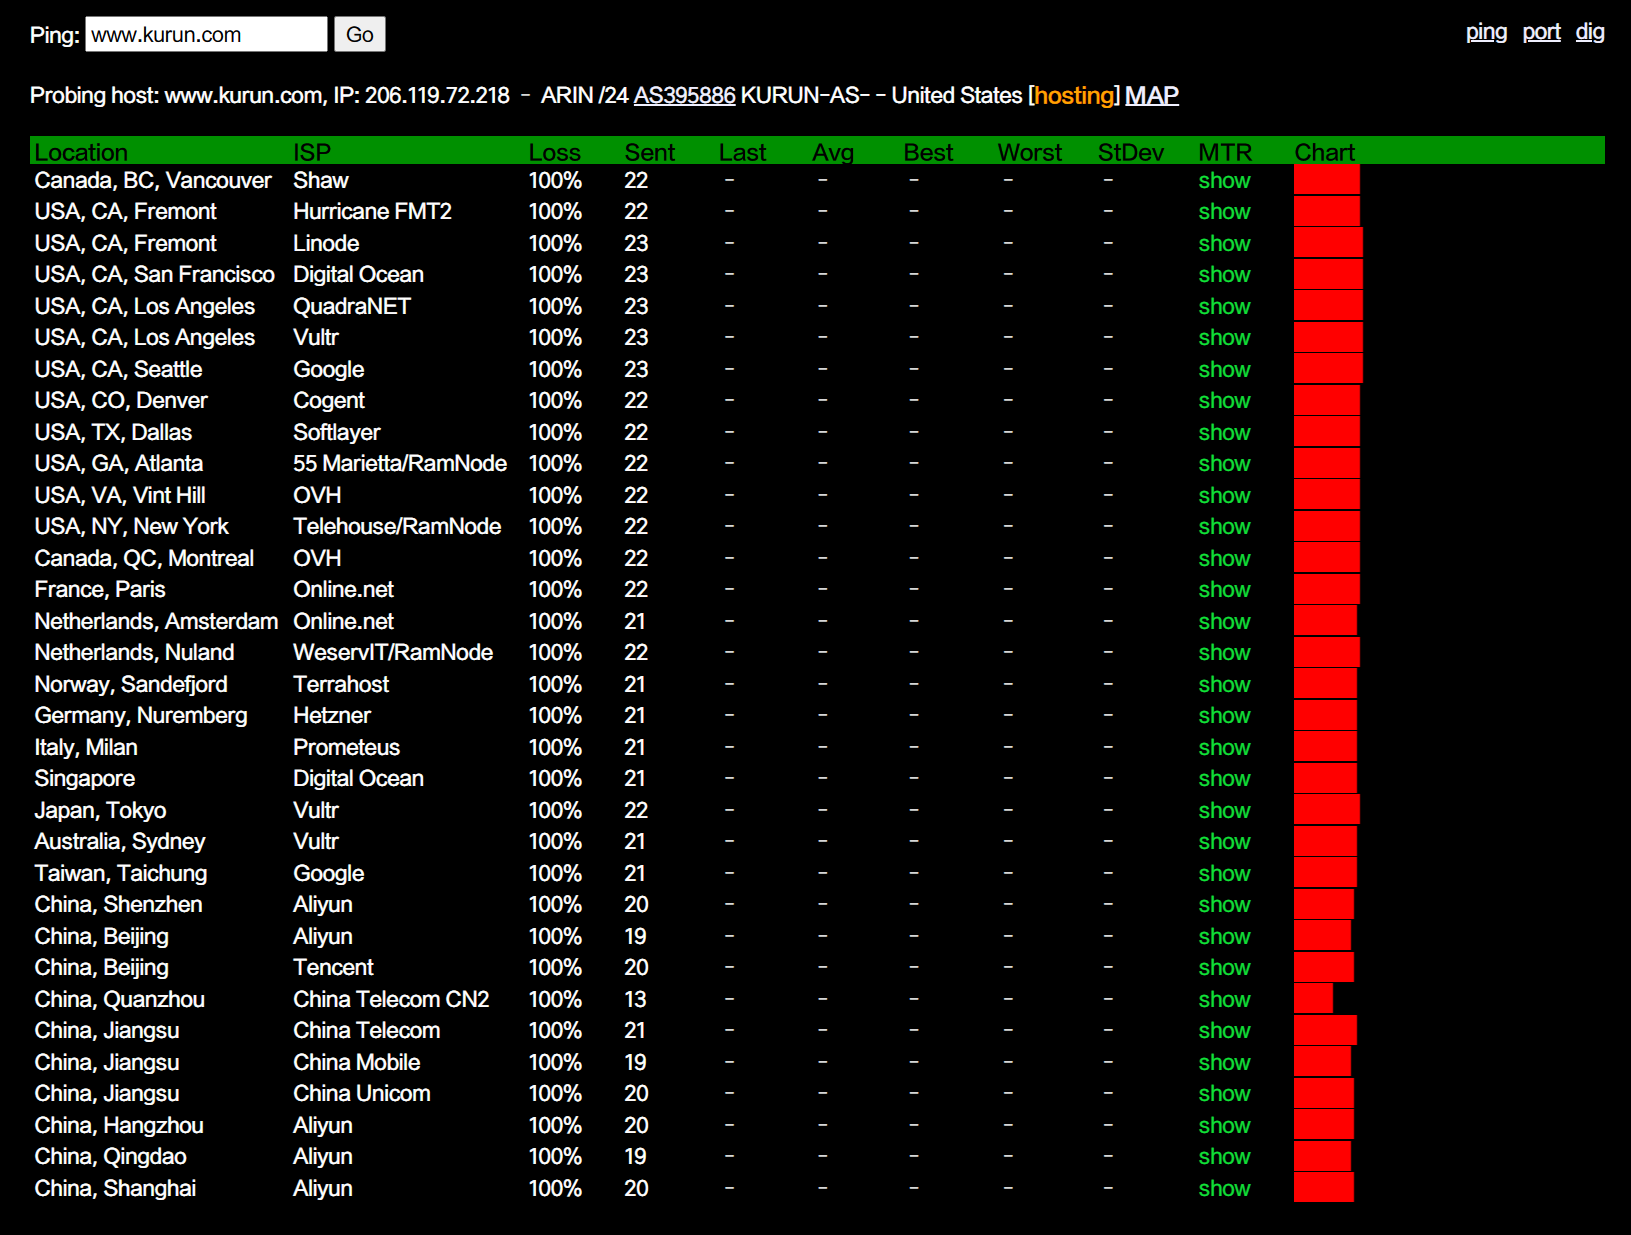Image resolution: width=1631 pixels, height=1235 pixels.
Task: Click the orange hosting label
Action: coord(1074,95)
